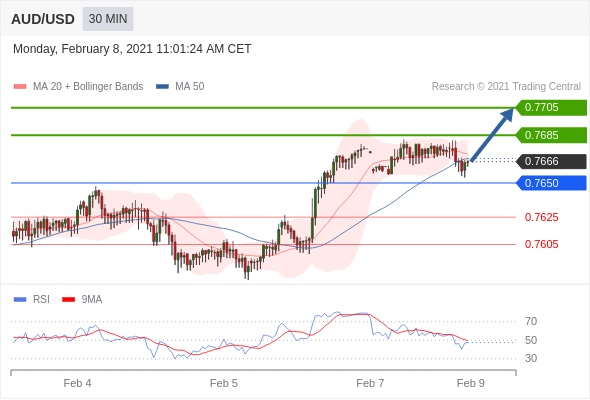Toggle MA 20 + Bollinger Bands legend
590x400 pixels.
pyautogui.click(x=78, y=87)
